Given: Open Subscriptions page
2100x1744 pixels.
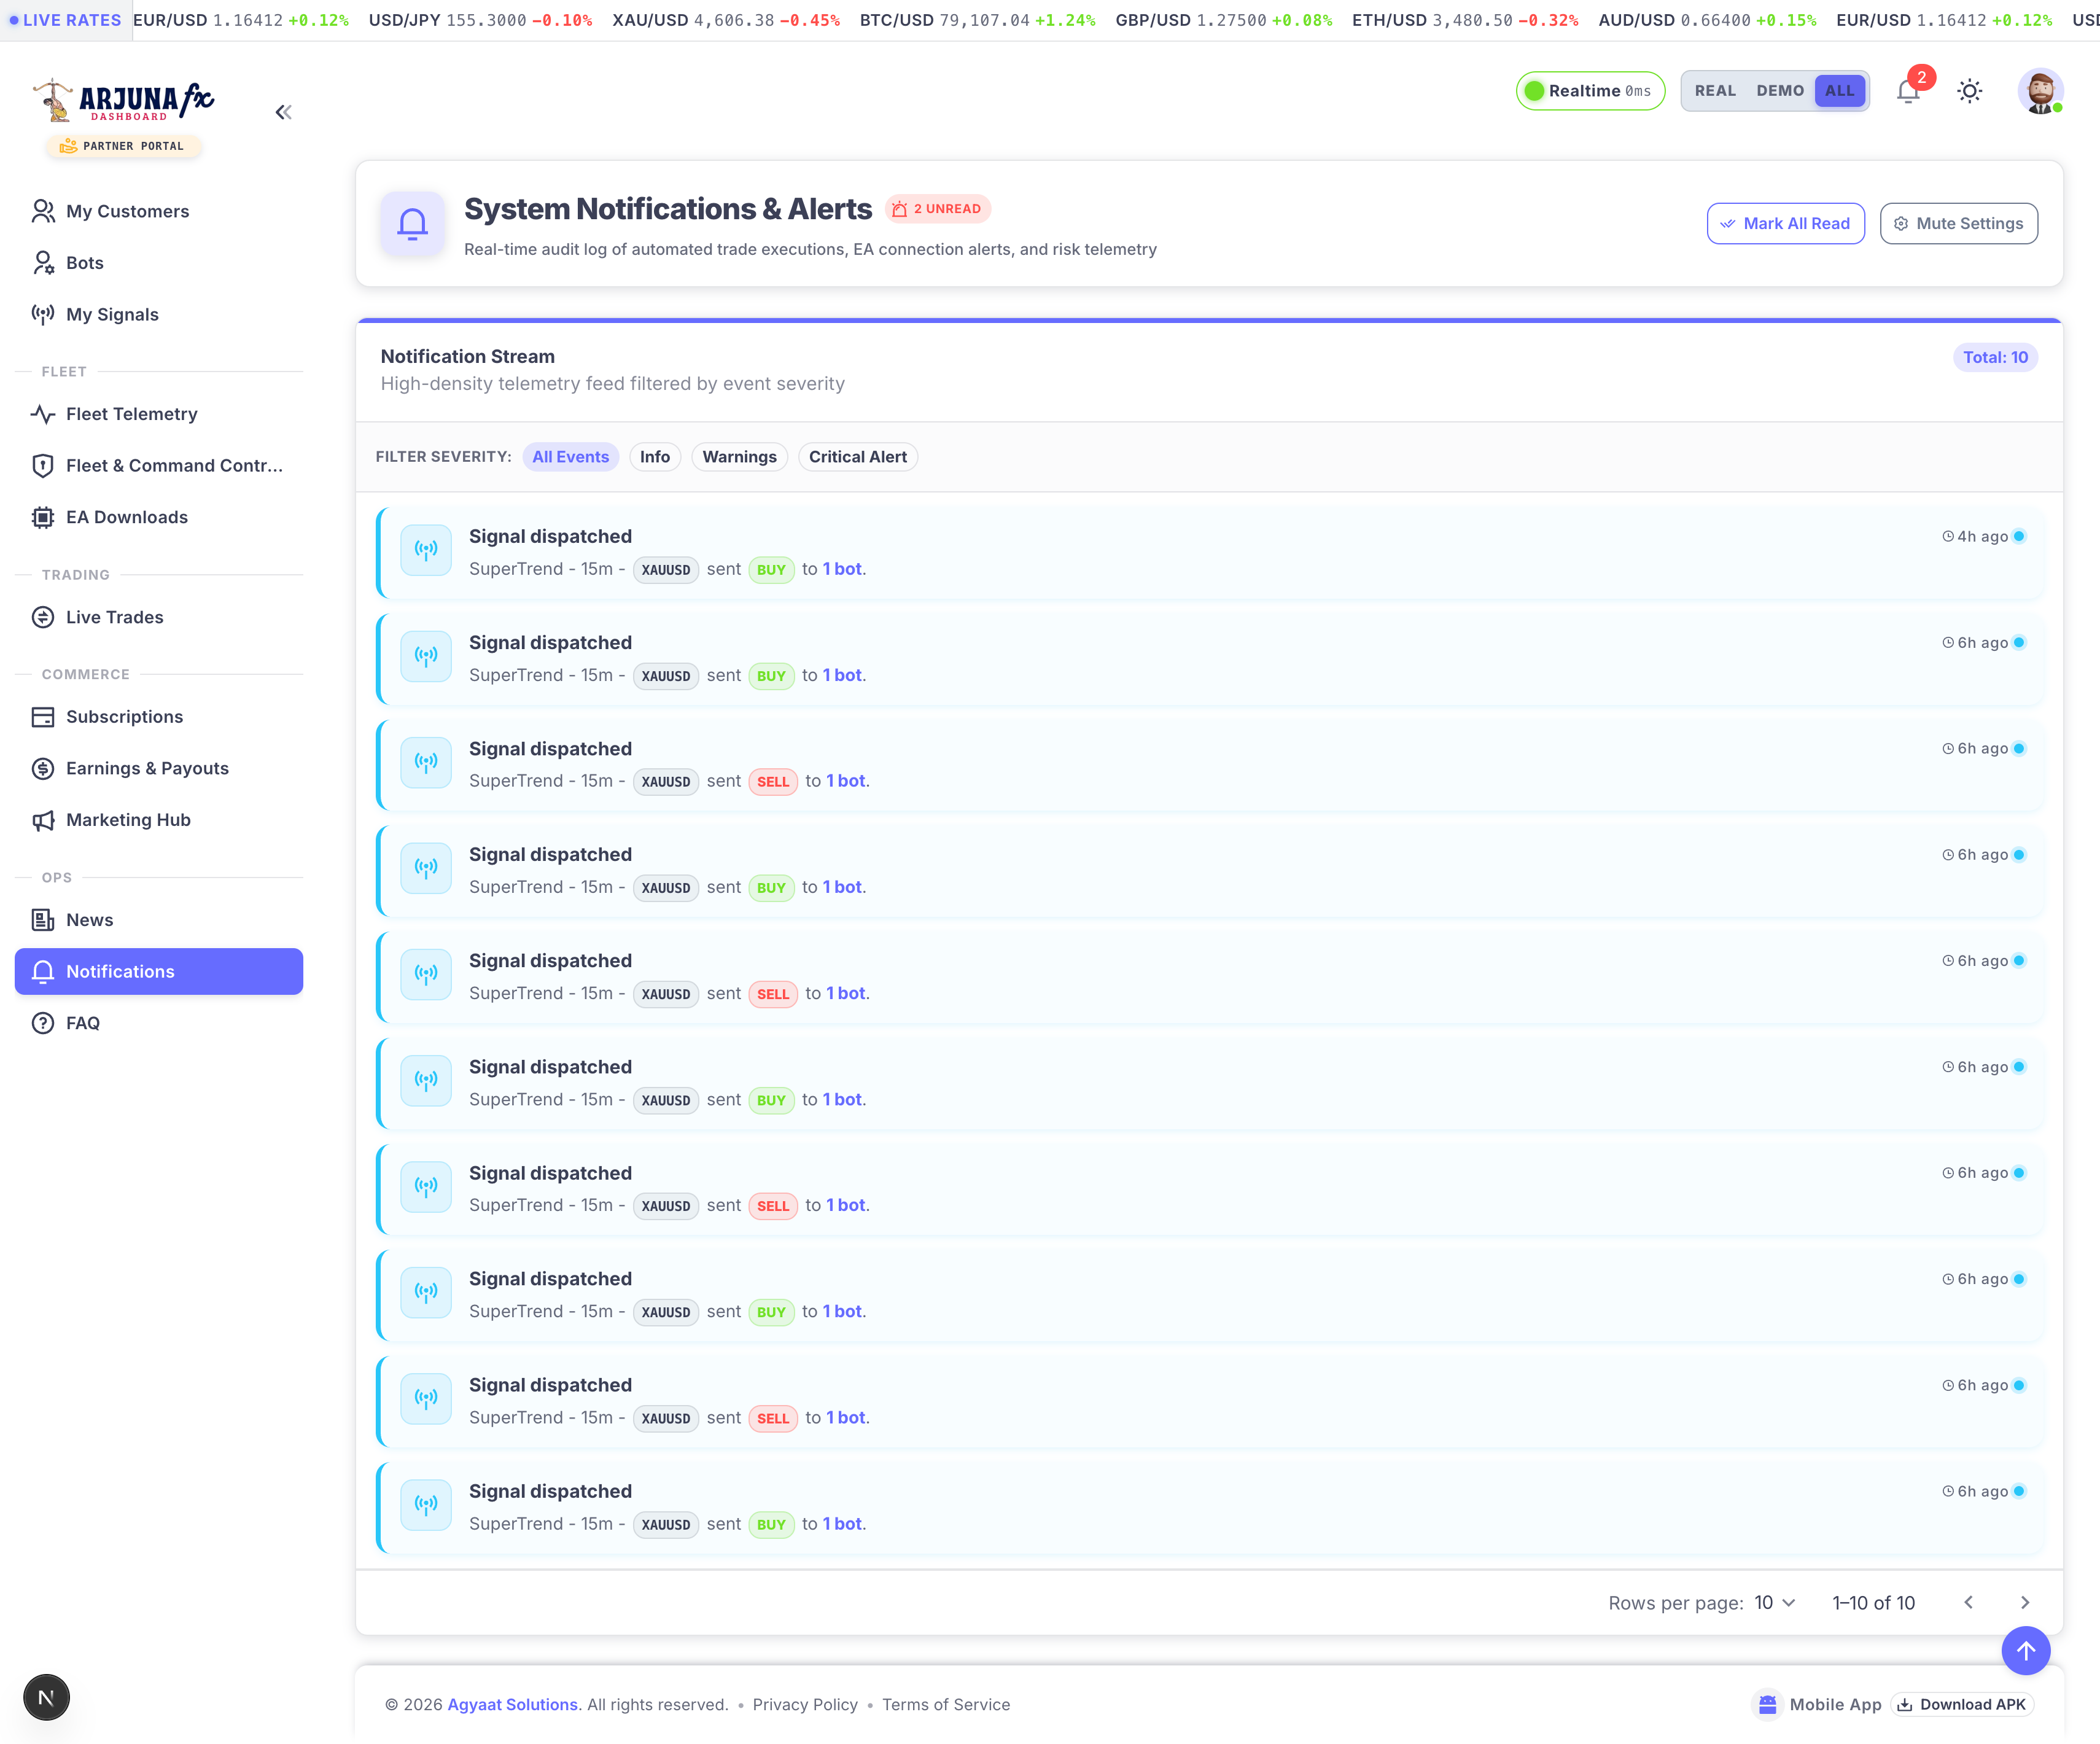Looking at the screenshot, I should point(159,717).
